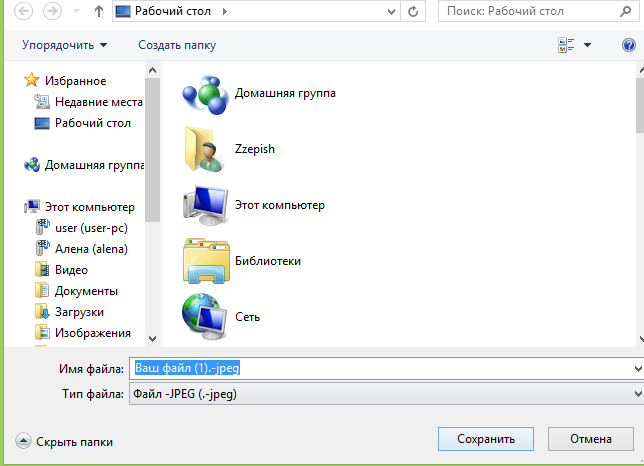644x466 pixels.
Task: Open Видео folder in sidebar
Action: [x=71, y=270]
